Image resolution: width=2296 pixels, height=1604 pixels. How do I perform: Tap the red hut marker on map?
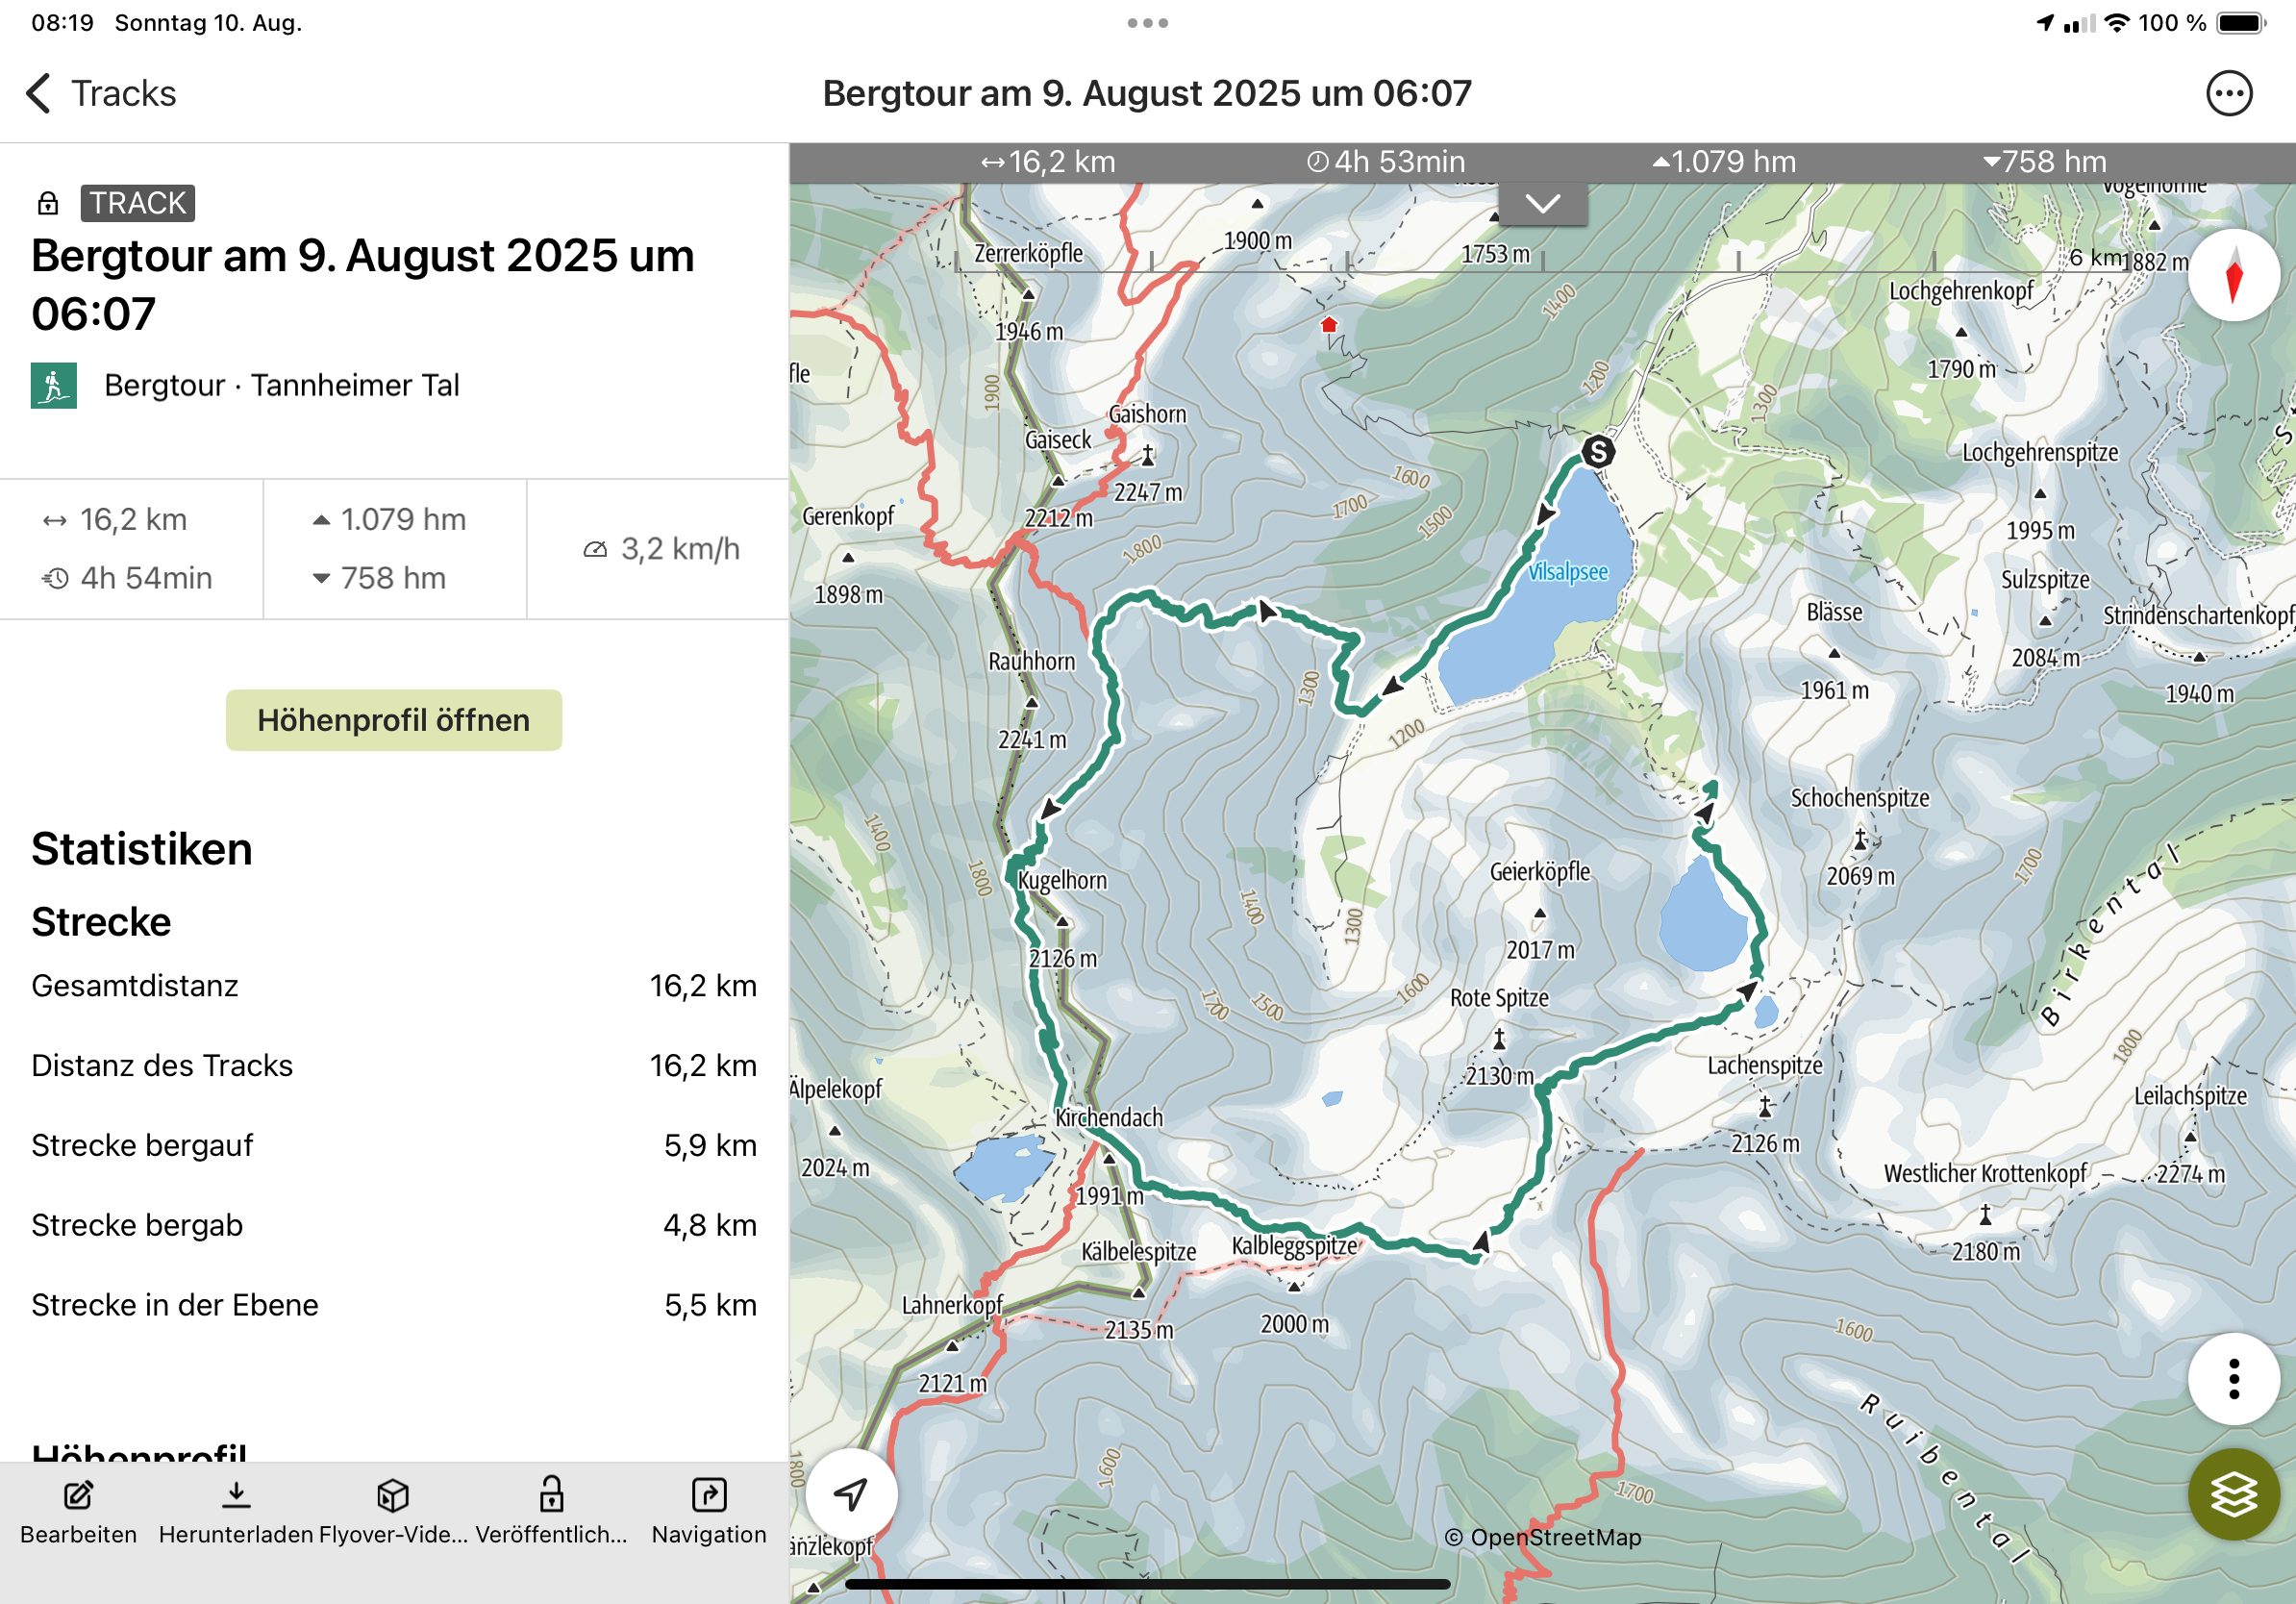1329,325
